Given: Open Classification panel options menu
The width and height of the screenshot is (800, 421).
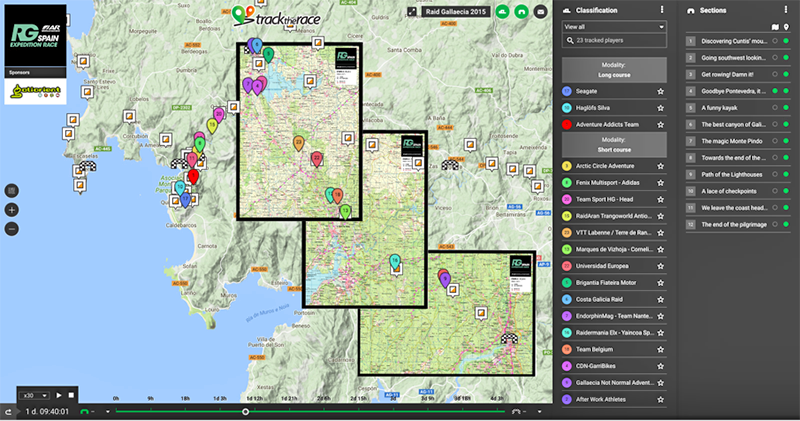Looking at the screenshot, I should (662, 10).
